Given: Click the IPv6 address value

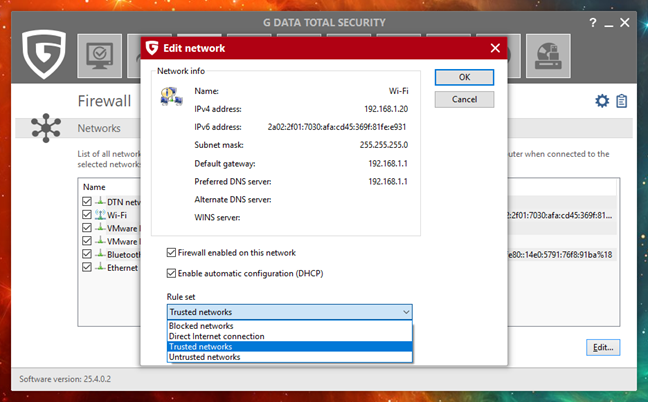Looking at the screenshot, I should click(x=337, y=127).
